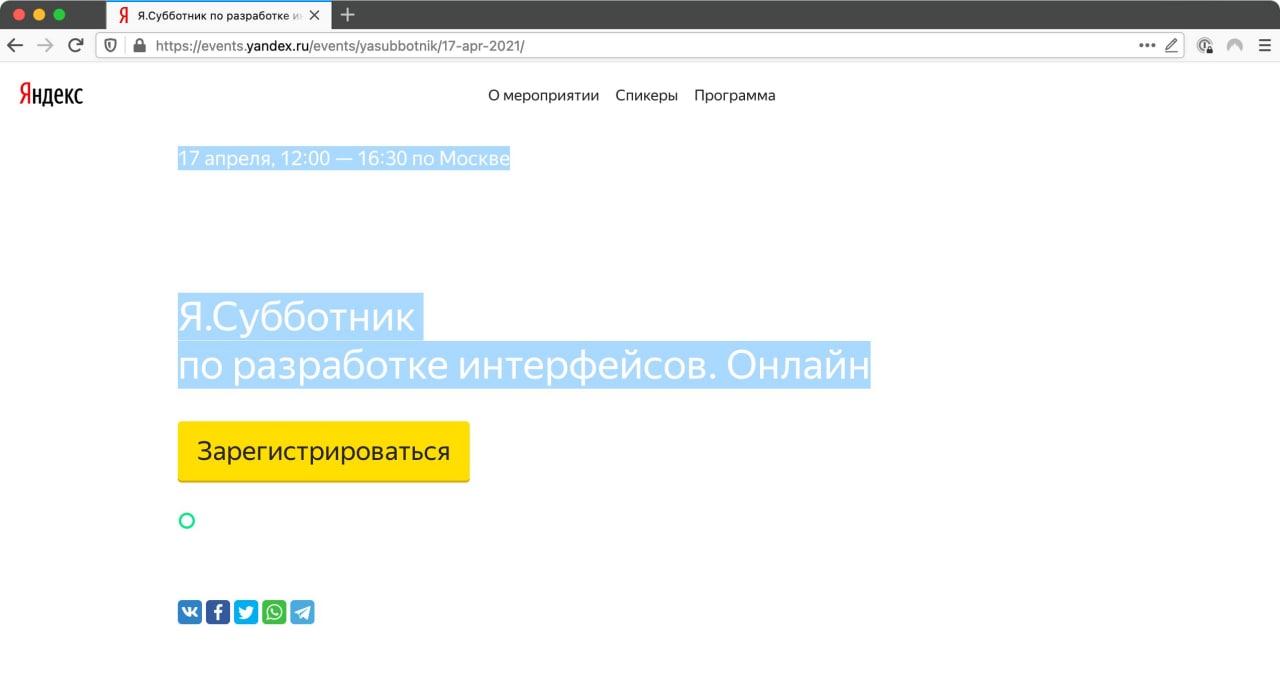Click the Яндекс logo
Image resolution: width=1280 pixels, height=699 pixels.
(x=51, y=95)
